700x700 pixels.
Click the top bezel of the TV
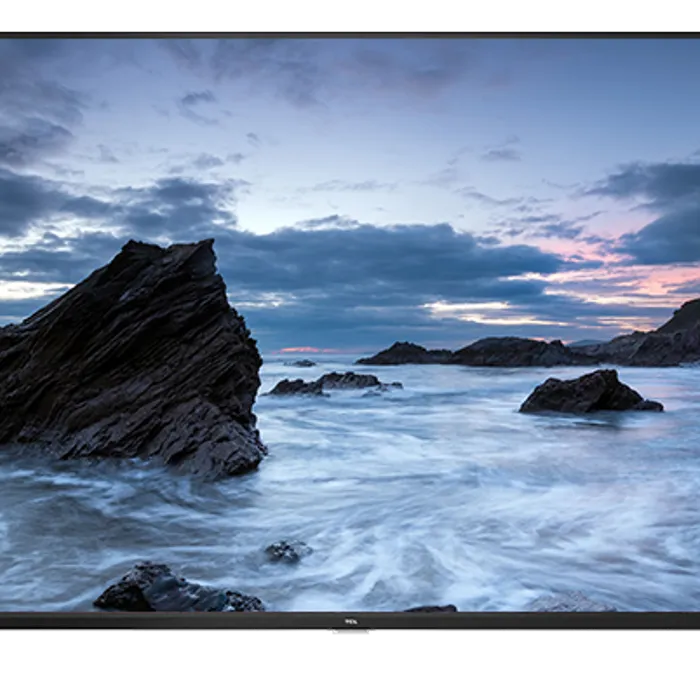[x=350, y=33]
